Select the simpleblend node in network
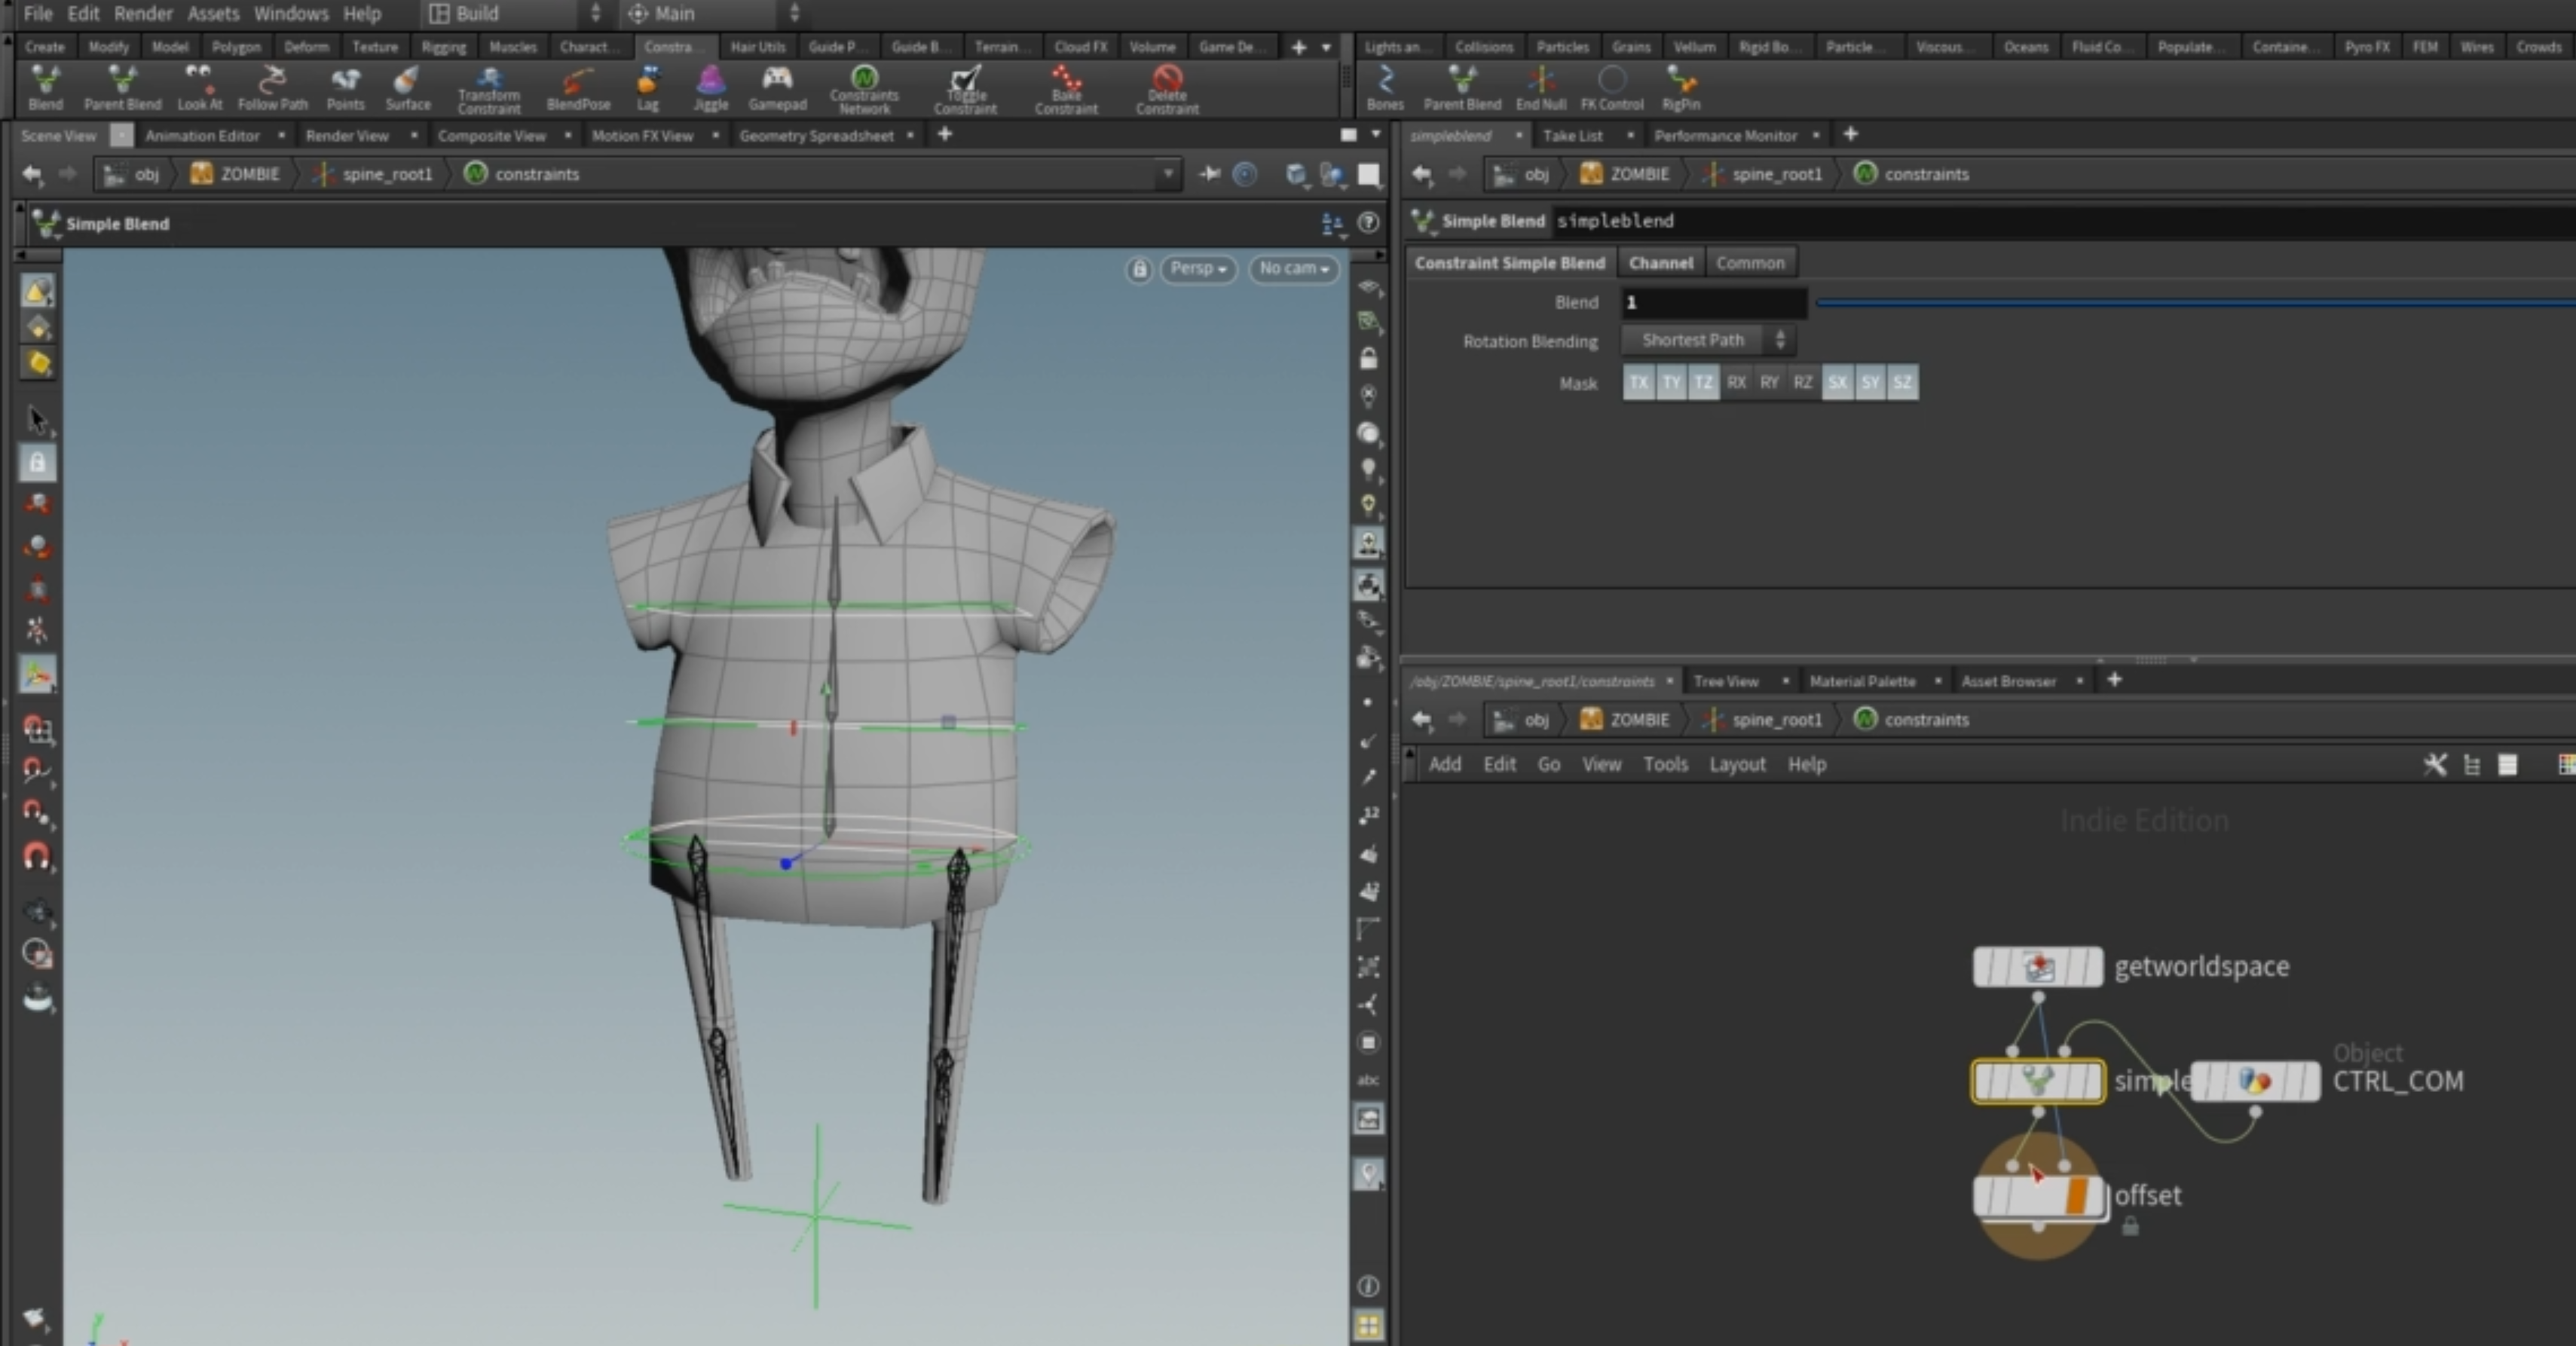2576x1346 pixels. (x=2037, y=1081)
